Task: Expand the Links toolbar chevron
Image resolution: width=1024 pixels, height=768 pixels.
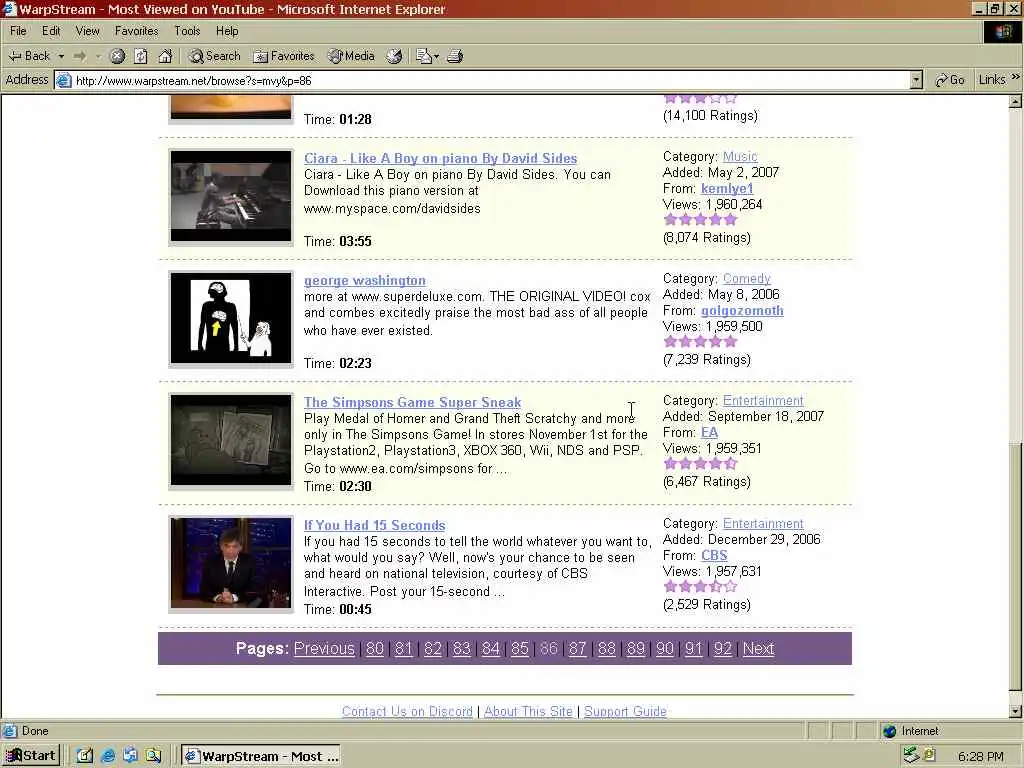Action: pos(1016,77)
